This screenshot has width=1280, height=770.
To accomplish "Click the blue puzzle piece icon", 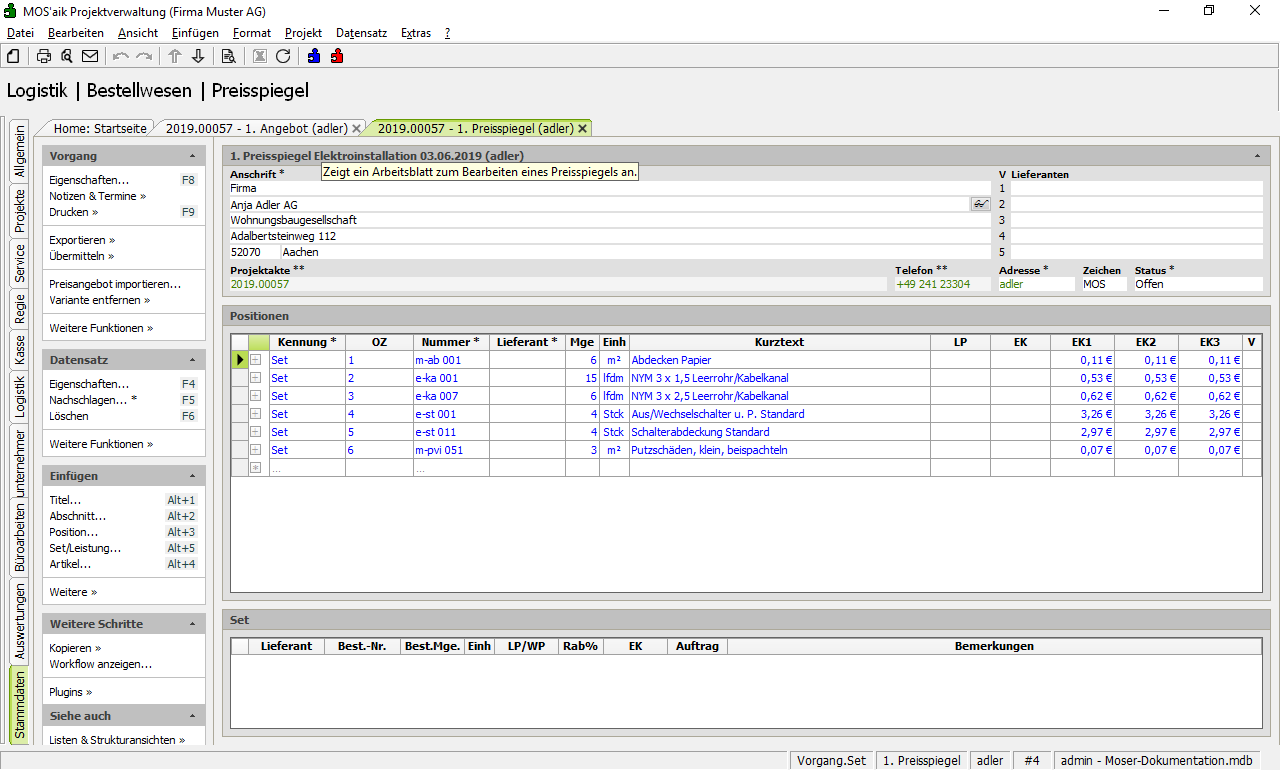I will pos(314,56).
